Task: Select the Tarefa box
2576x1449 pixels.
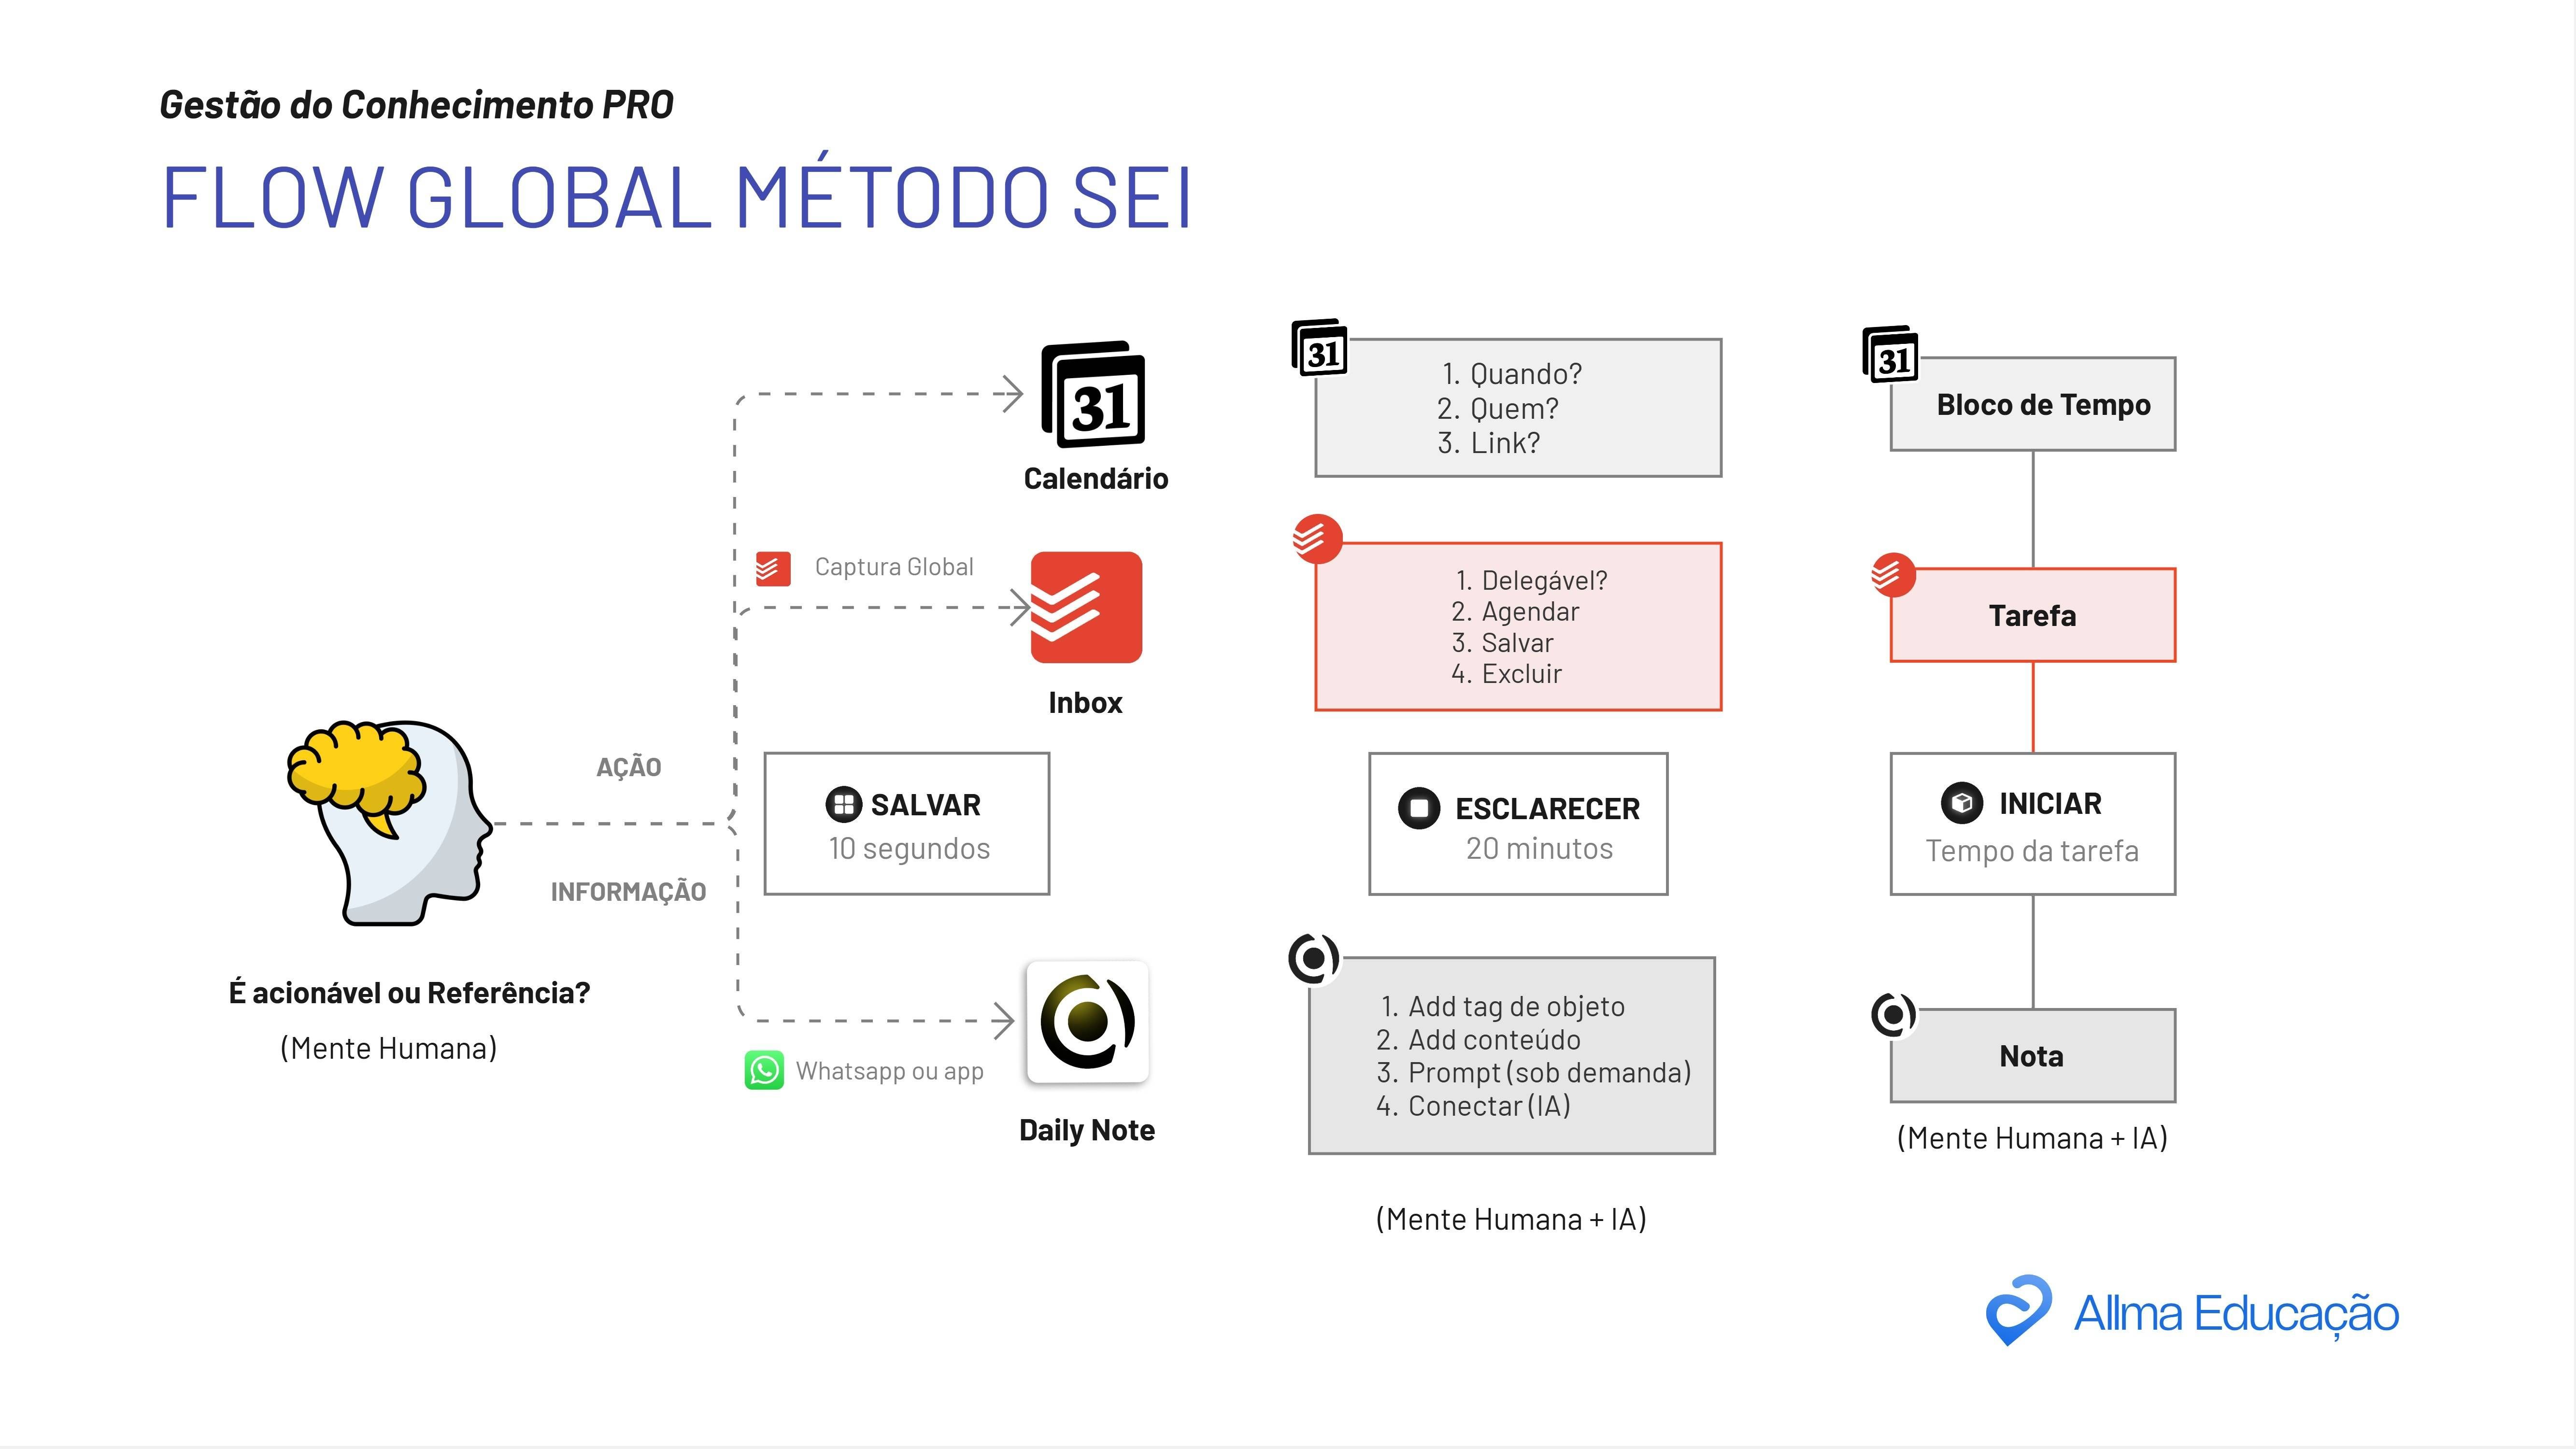Action: (x=2033, y=615)
